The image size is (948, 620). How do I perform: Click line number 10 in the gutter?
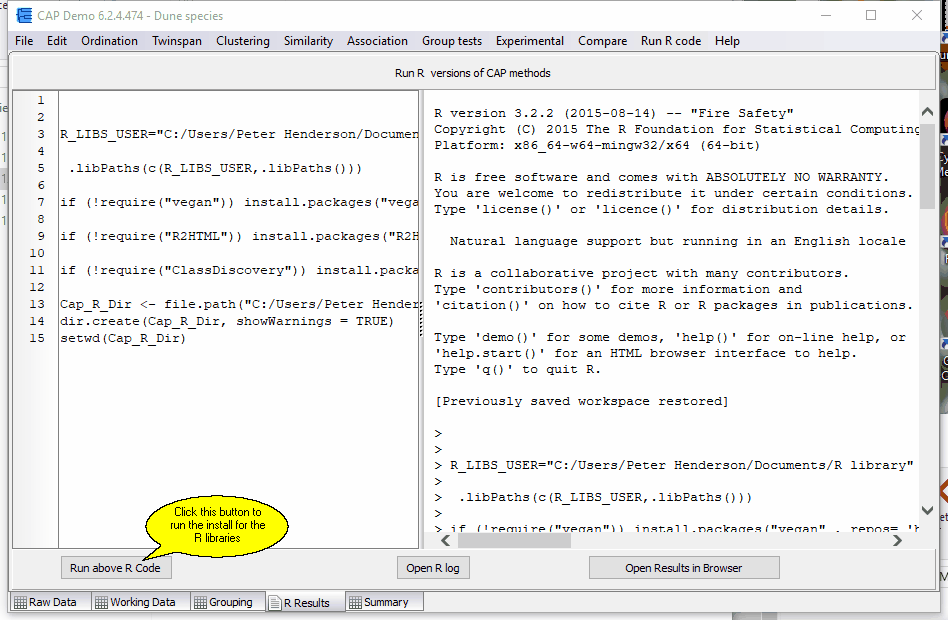(x=37, y=253)
